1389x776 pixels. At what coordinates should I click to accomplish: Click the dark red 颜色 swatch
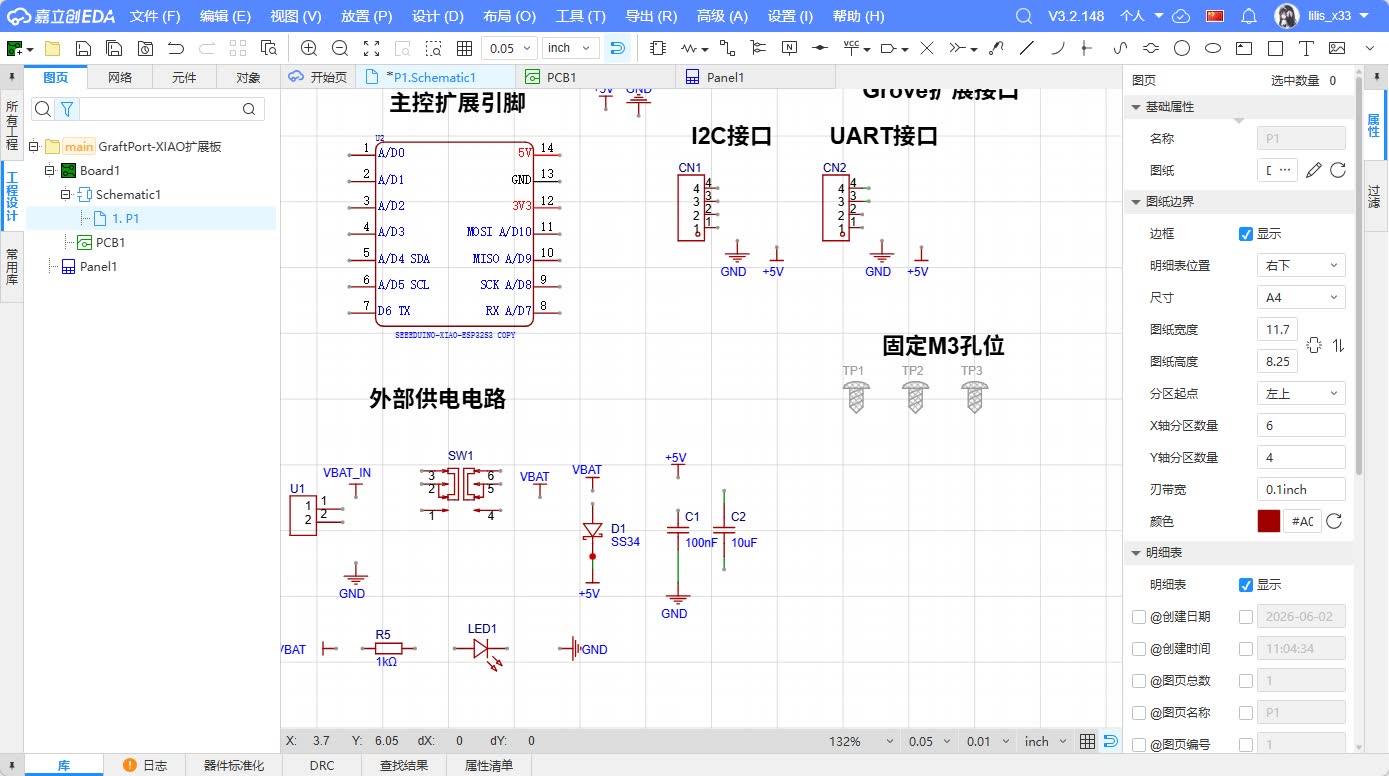pyautogui.click(x=1268, y=521)
